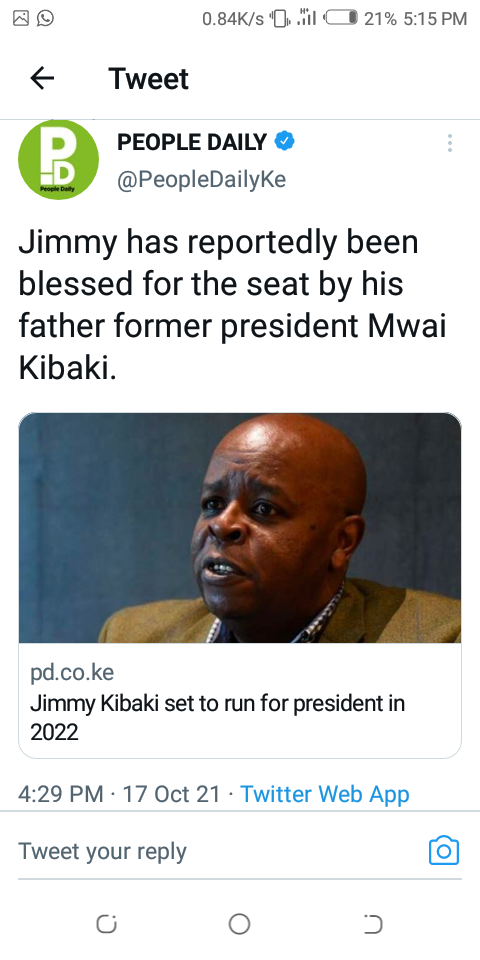Image resolution: width=480 pixels, height=960 pixels.
Task: Tap Android home circle button
Action: [x=239, y=924]
